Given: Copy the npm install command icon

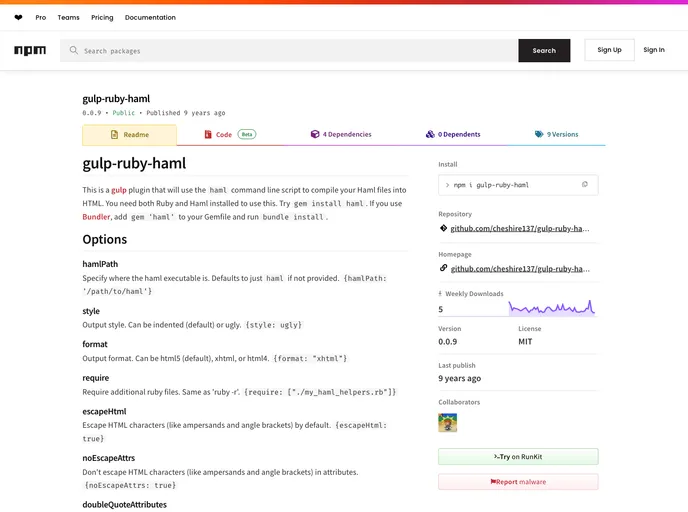Looking at the screenshot, I should pyautogui.click(x=584, y=185).
